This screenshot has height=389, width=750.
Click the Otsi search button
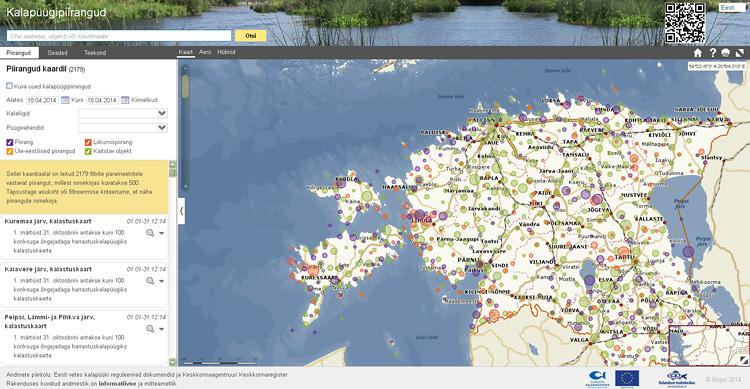tap(251, 35)
